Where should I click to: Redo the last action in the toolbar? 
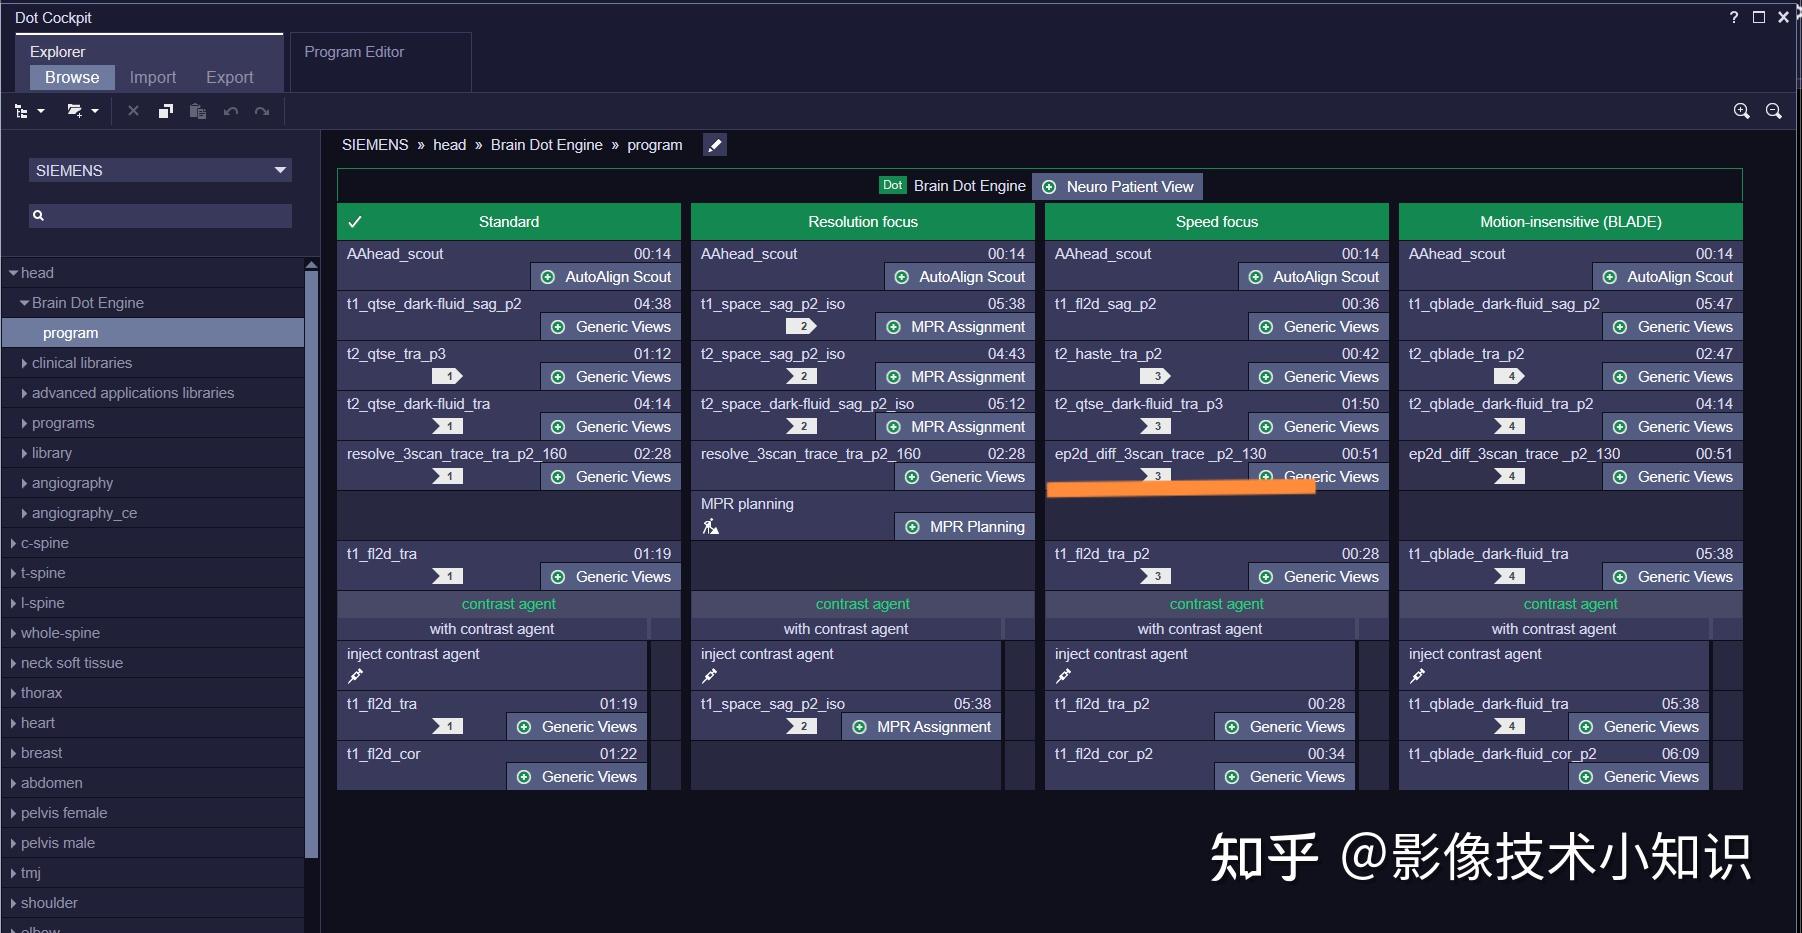(262, 111)
